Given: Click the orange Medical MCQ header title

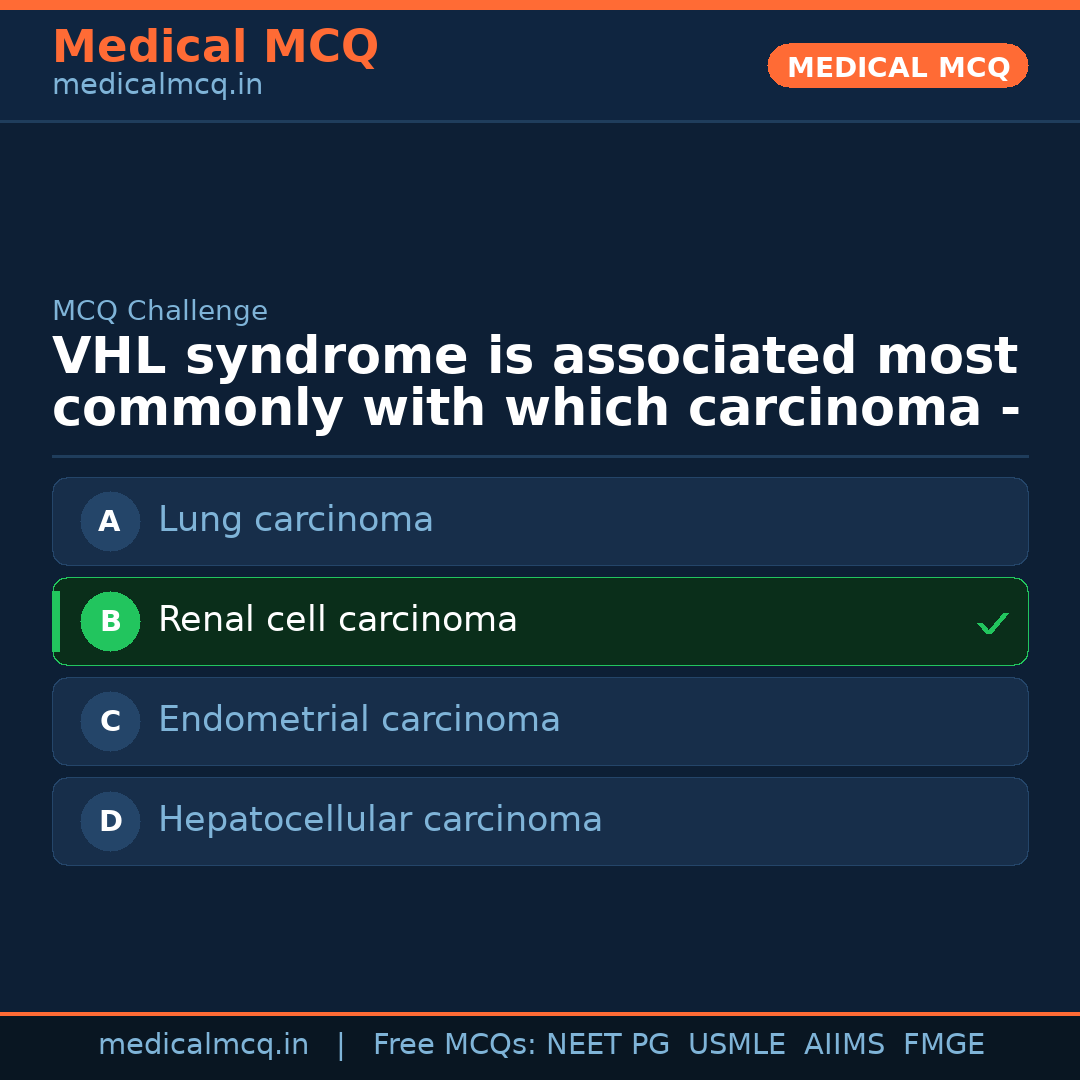Looking at the screenshot, I should point(215,47).
